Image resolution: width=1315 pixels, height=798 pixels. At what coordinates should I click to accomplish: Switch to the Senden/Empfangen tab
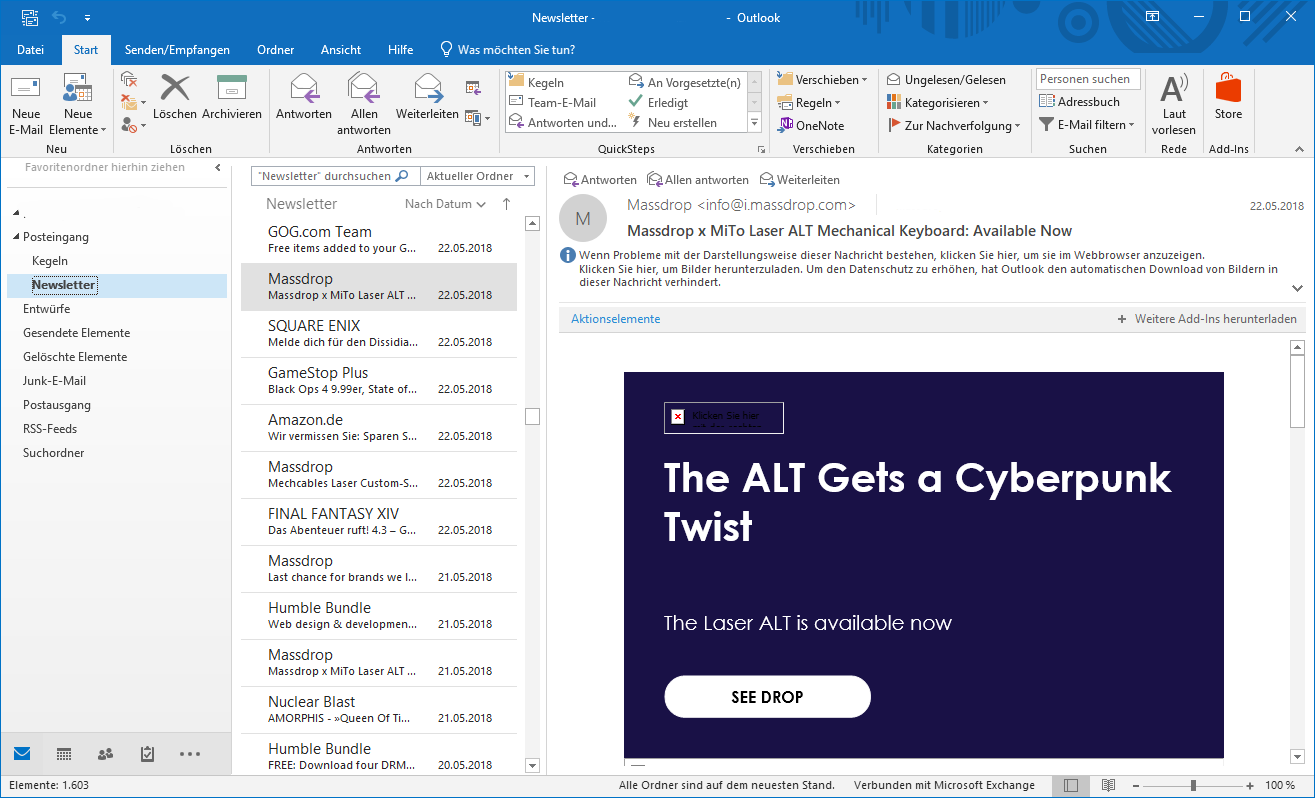coord(177,50)
